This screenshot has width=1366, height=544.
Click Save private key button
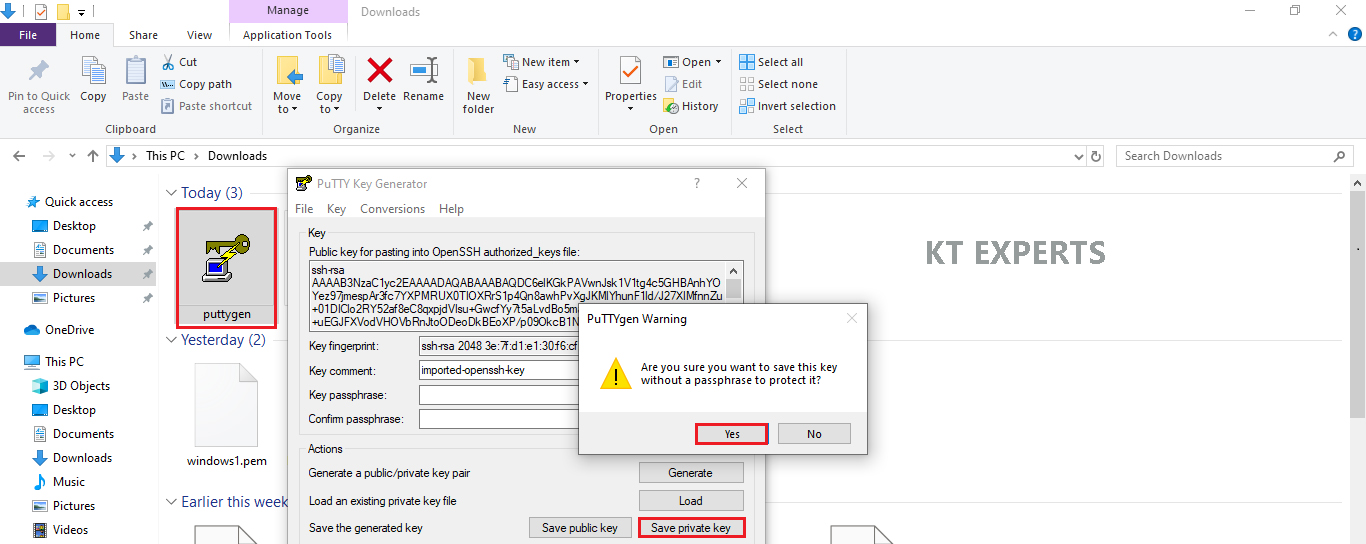[691, 528]
